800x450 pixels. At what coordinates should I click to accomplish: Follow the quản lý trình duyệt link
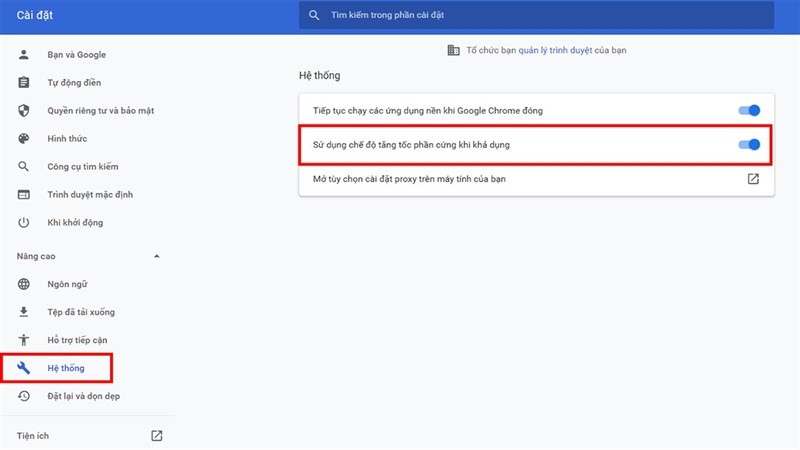coord(555,50)
